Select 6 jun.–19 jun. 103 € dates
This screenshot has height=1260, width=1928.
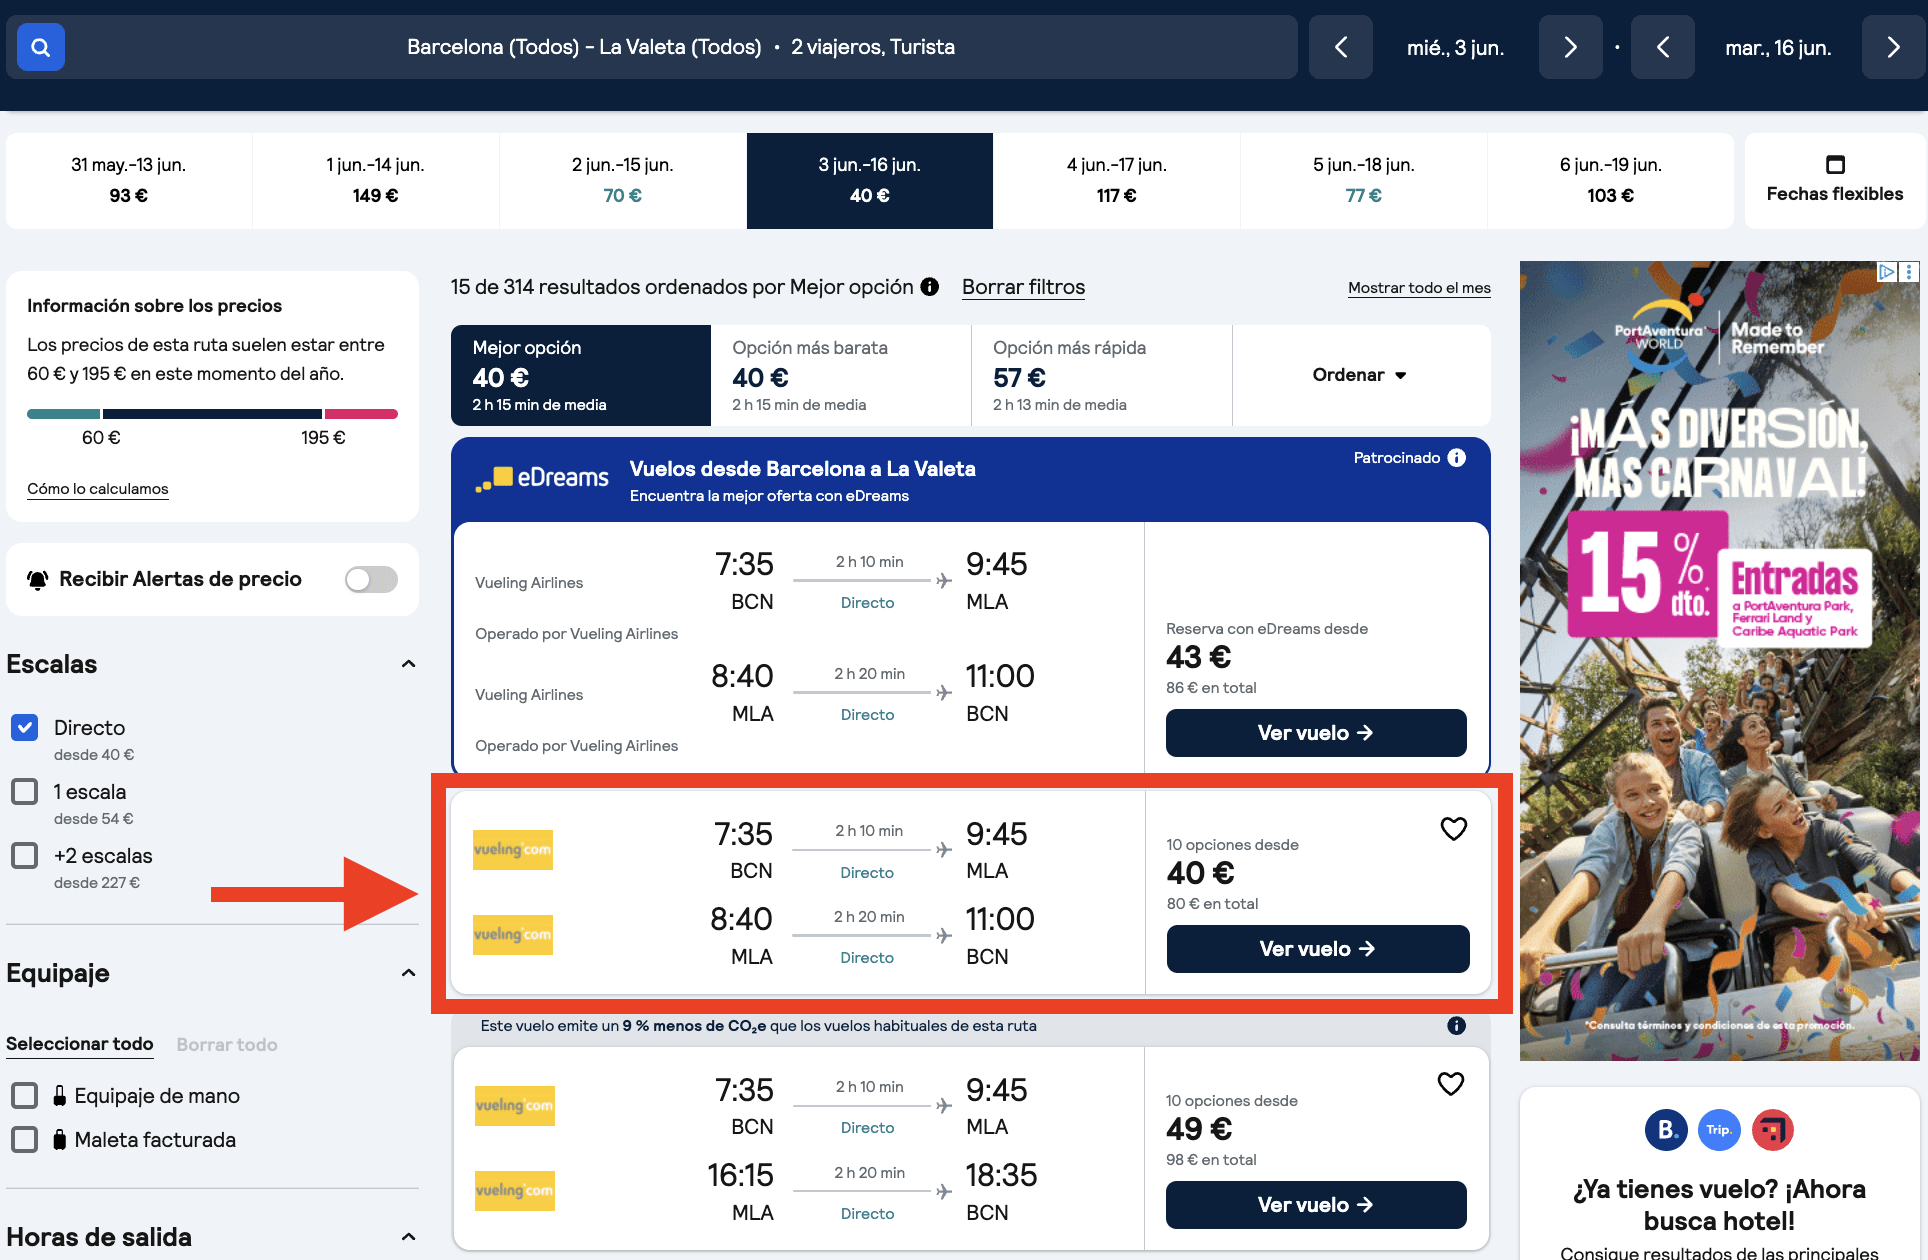pyautogui.click(x=1611, y=180)
